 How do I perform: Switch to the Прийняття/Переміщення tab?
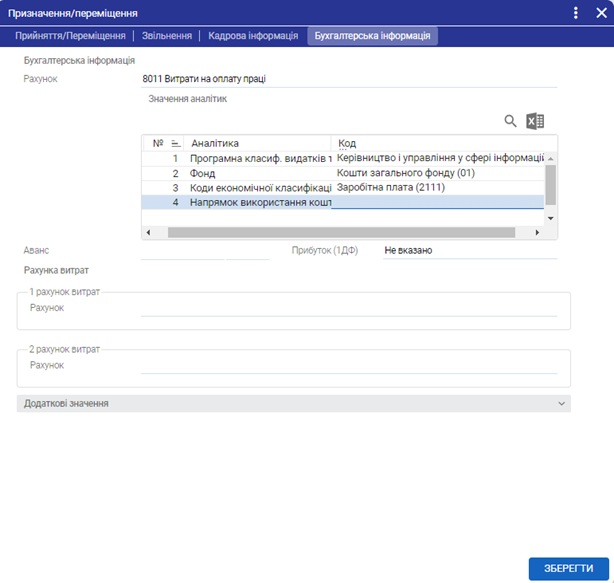click(x=70, y=35)
